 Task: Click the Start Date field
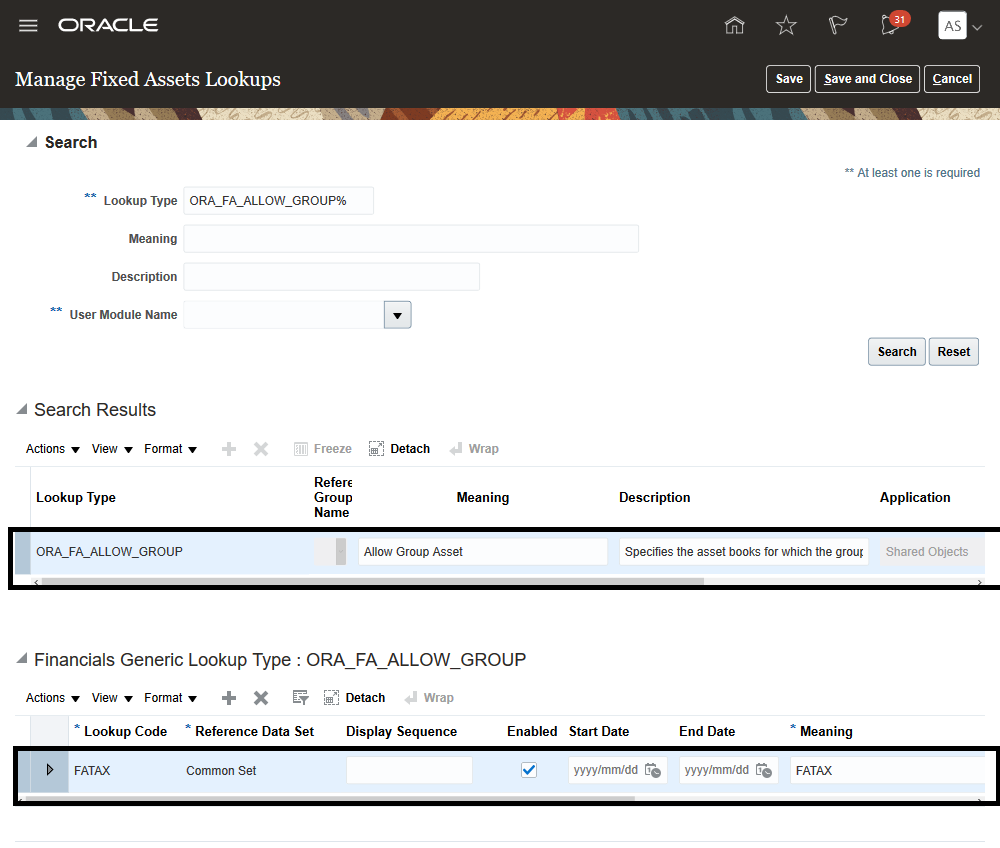(x=606, y=770)
